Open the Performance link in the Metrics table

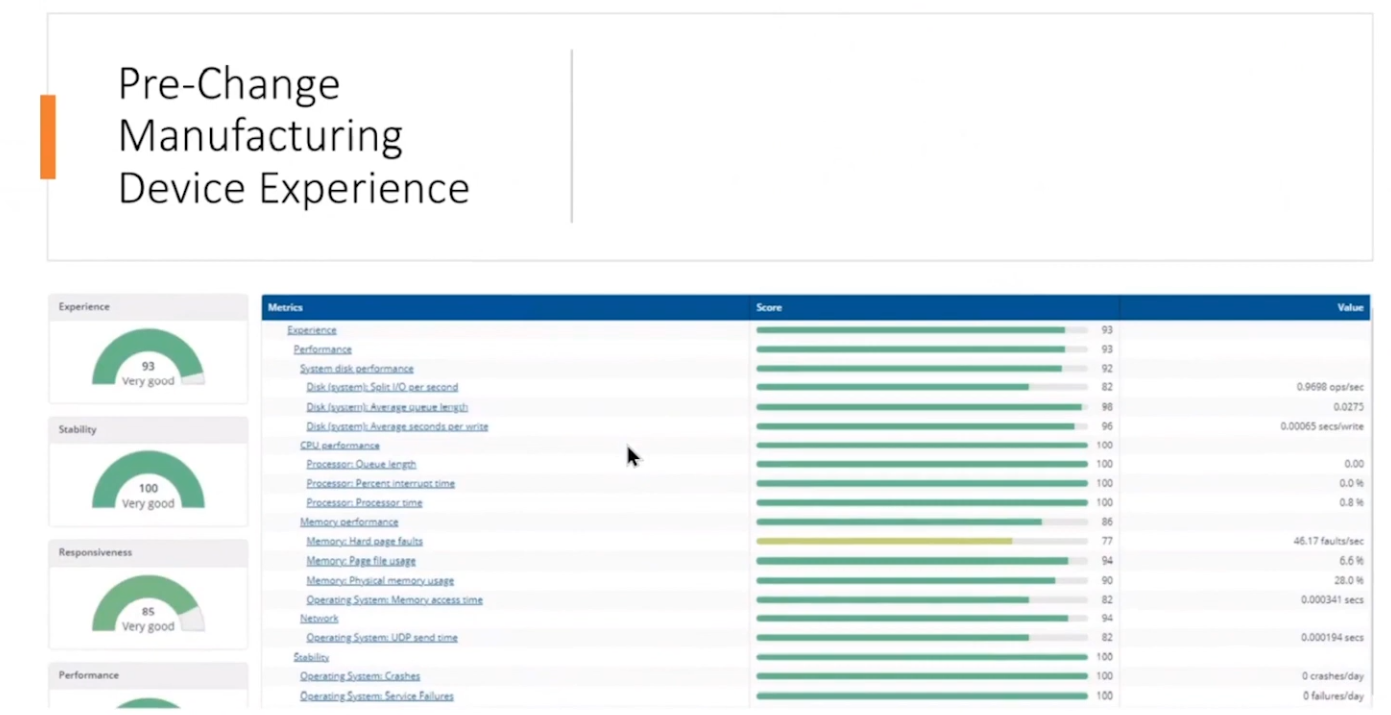[x=322, y=349]
